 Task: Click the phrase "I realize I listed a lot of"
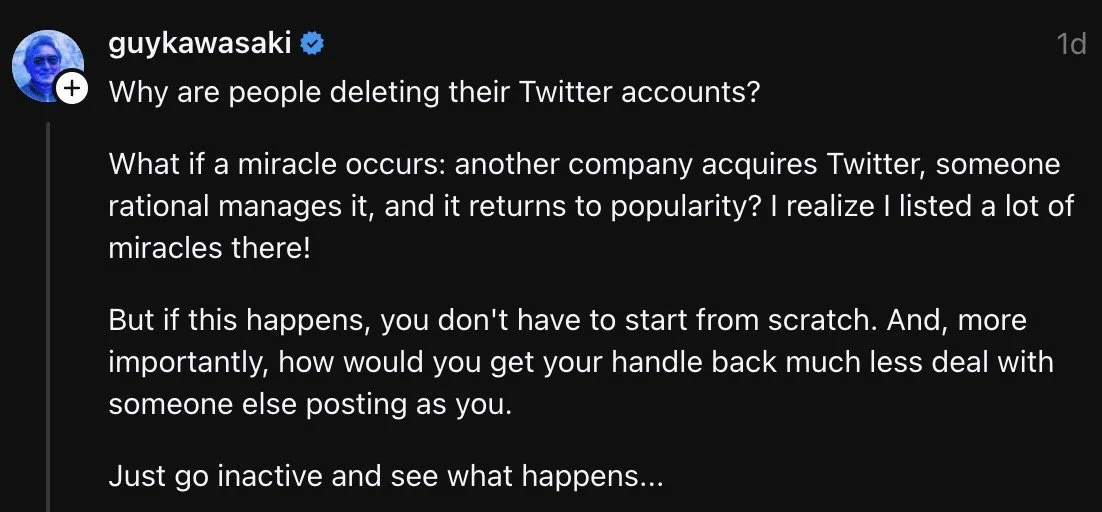coord(922,206)
